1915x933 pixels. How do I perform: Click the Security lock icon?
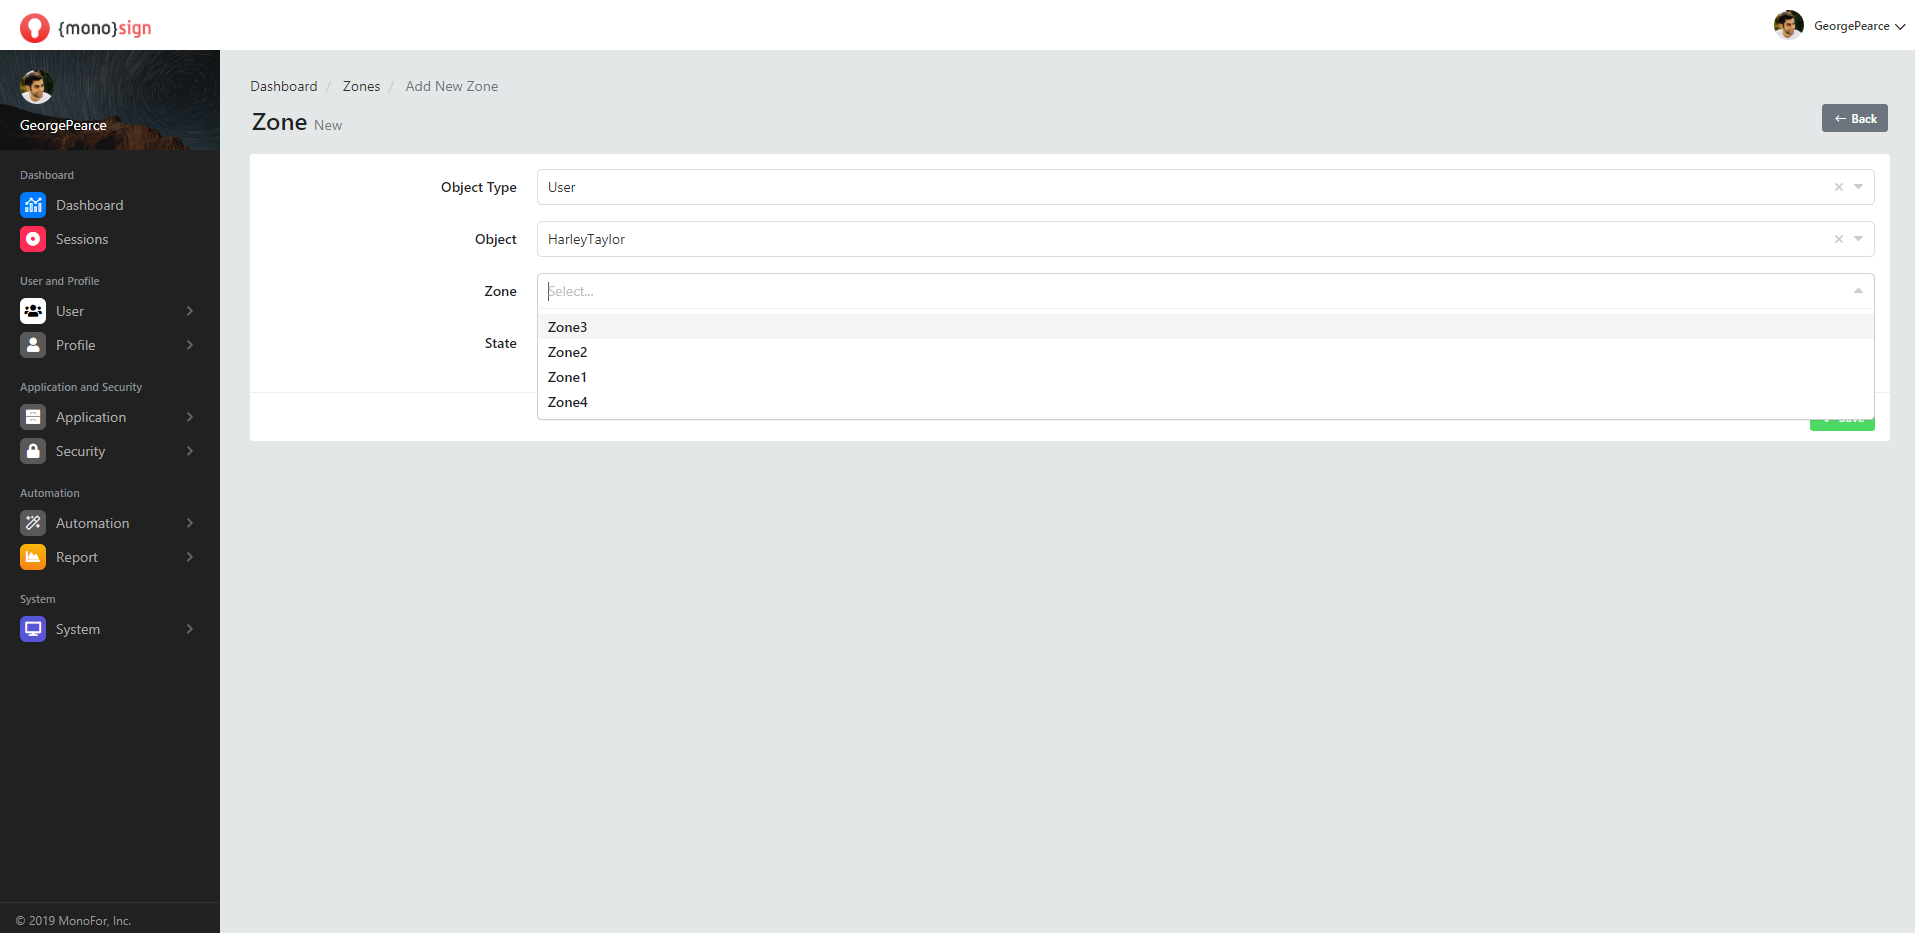(33, 451)
